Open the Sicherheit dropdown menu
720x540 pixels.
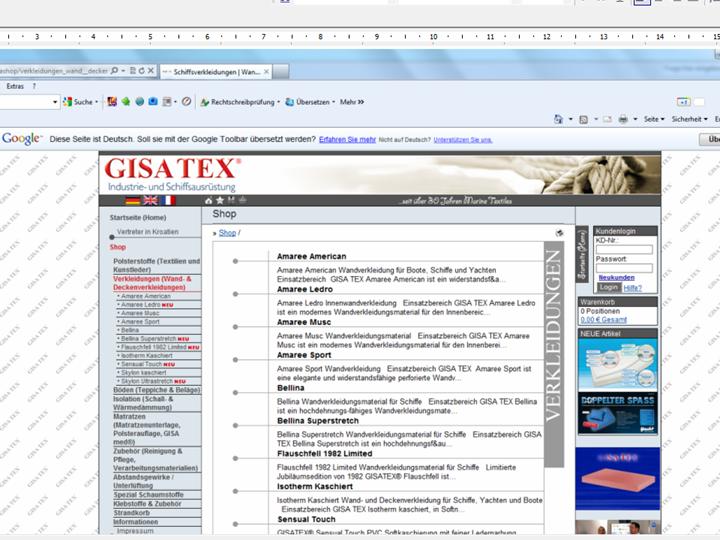click(689, 119)
